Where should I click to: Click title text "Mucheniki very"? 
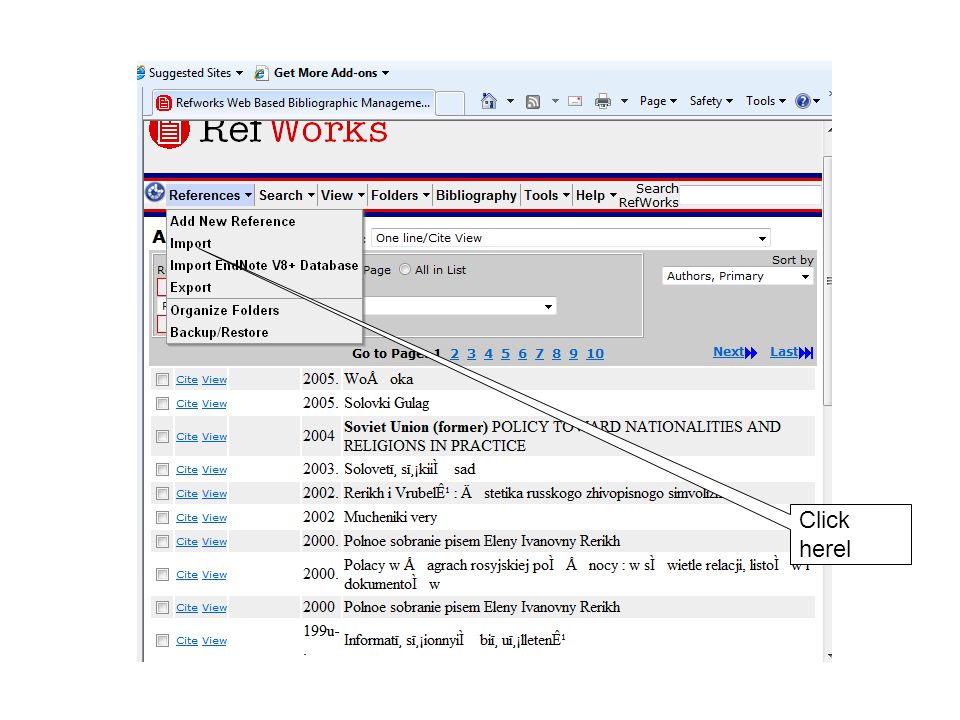[x=390, y=517]
